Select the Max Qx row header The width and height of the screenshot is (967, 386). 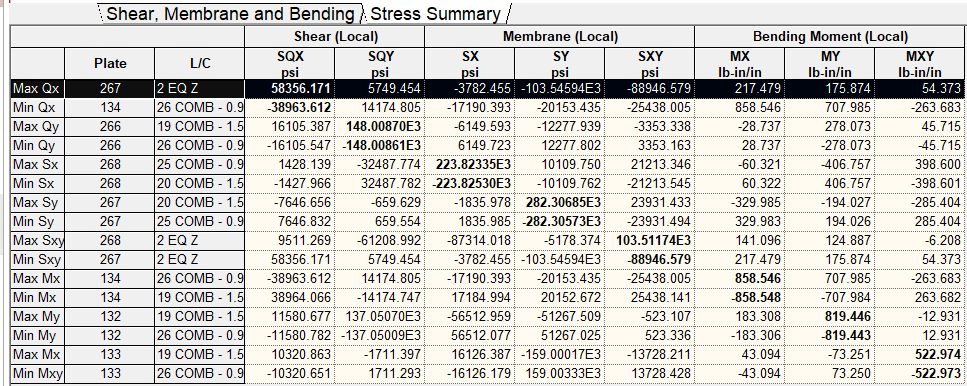(x=38, y=88)
